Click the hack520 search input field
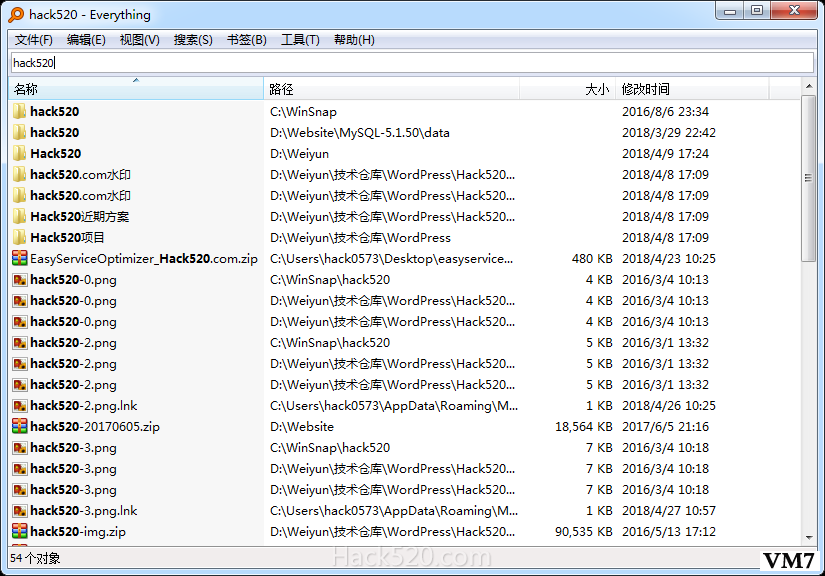The width and height of the screenshot is (825, 576). pos(412,63)
